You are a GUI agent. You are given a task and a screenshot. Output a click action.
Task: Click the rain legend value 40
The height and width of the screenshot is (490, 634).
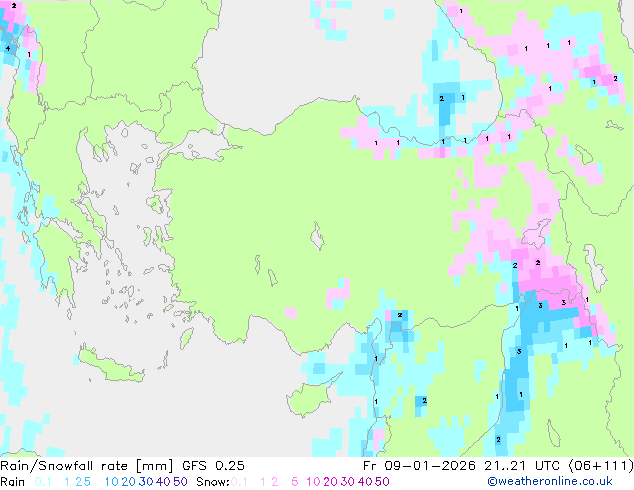(x=163, y=482)
